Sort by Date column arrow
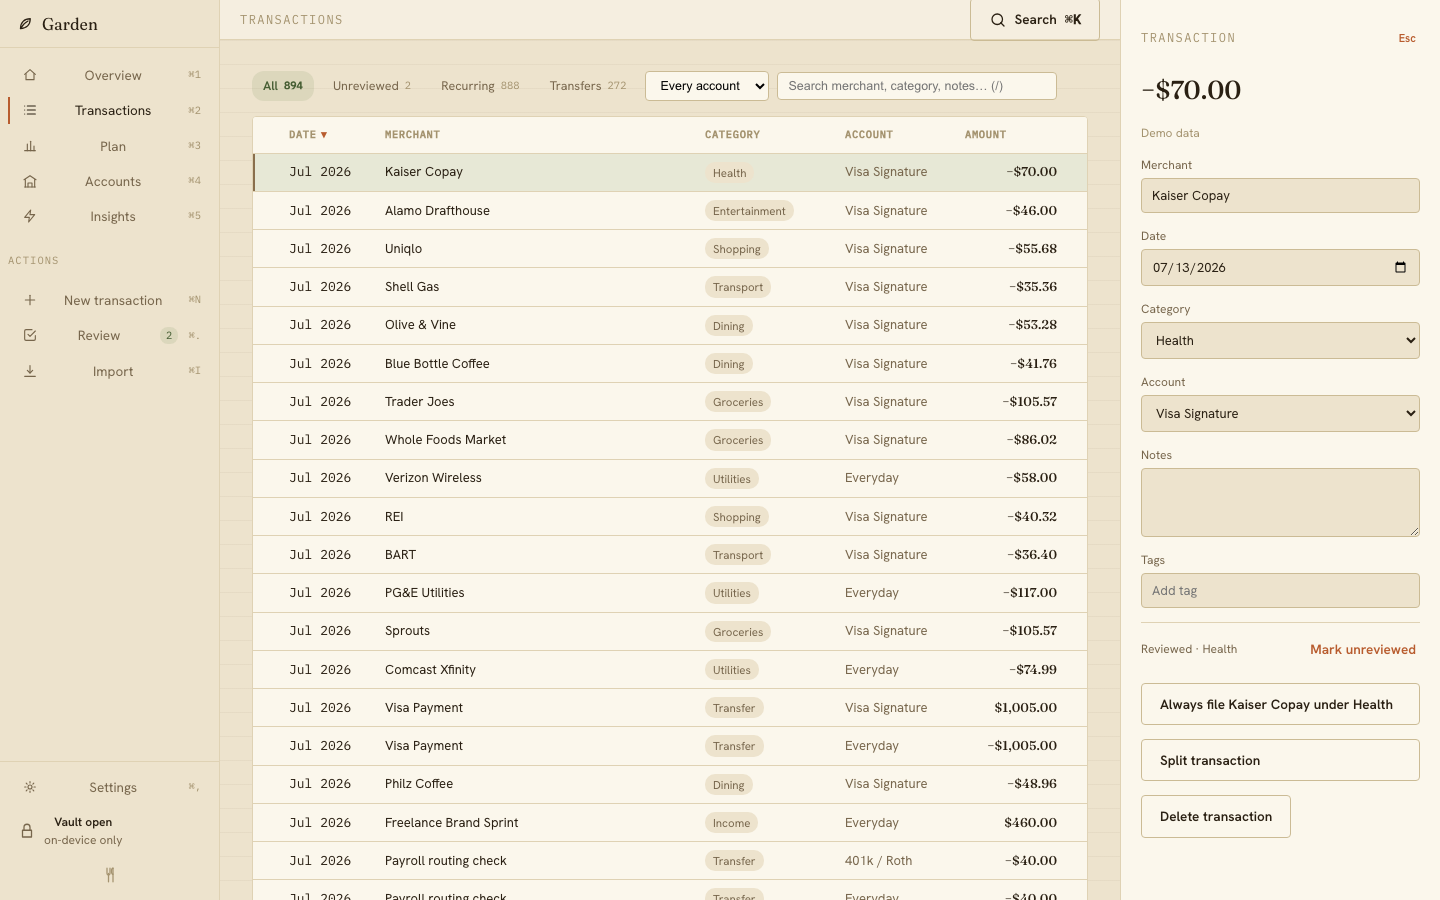The width and height of the screenshot is (1440, 900). [x=324, y=135]
